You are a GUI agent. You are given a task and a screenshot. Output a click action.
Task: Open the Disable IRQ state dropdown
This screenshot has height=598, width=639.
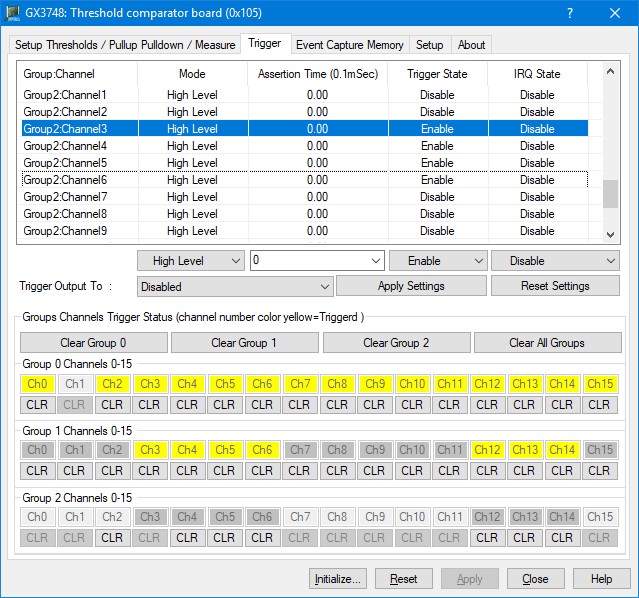[555, 261]
